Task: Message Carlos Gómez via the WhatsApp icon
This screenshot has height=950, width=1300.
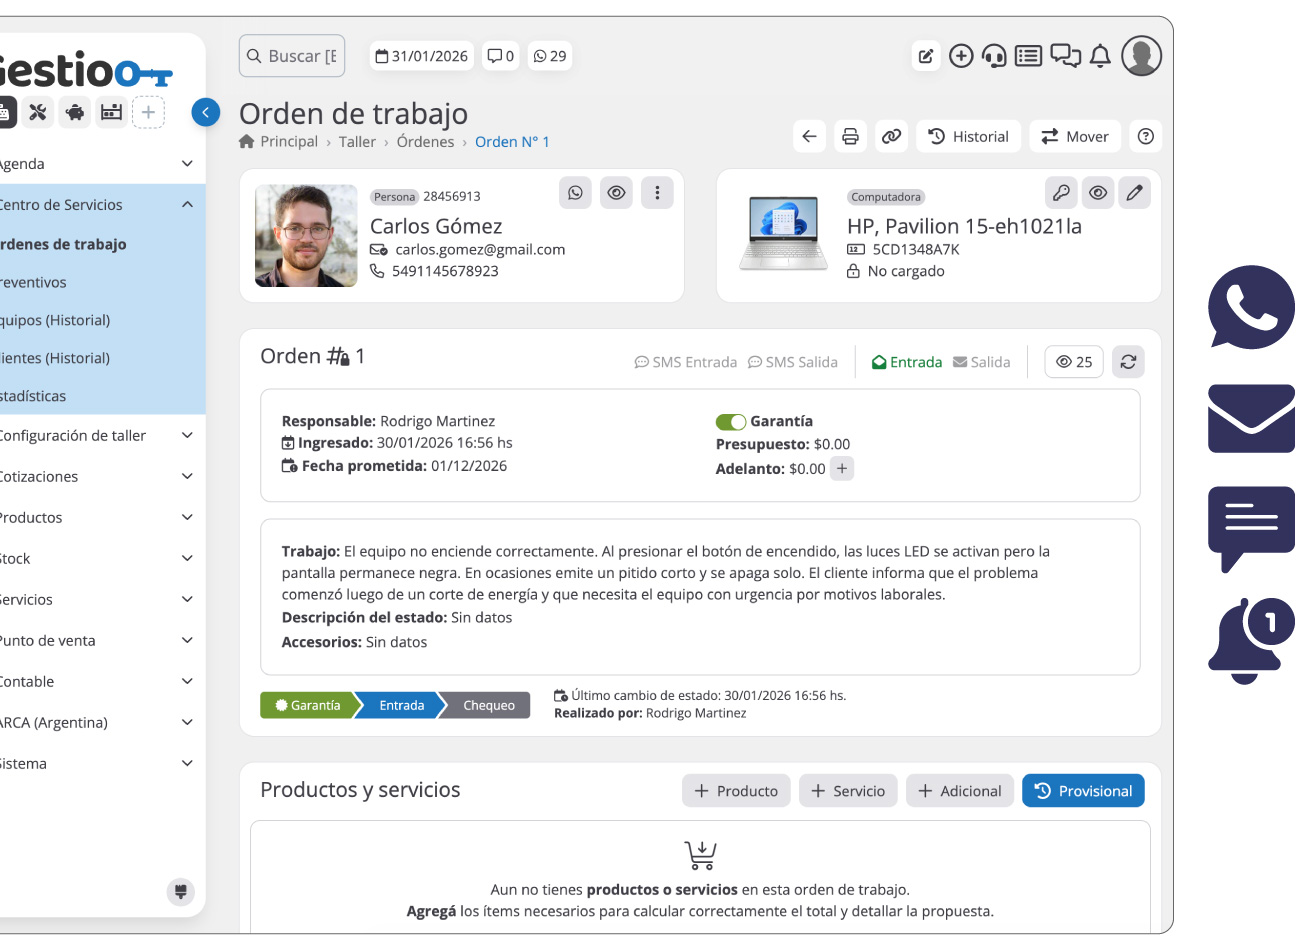Action: point(575,193)
